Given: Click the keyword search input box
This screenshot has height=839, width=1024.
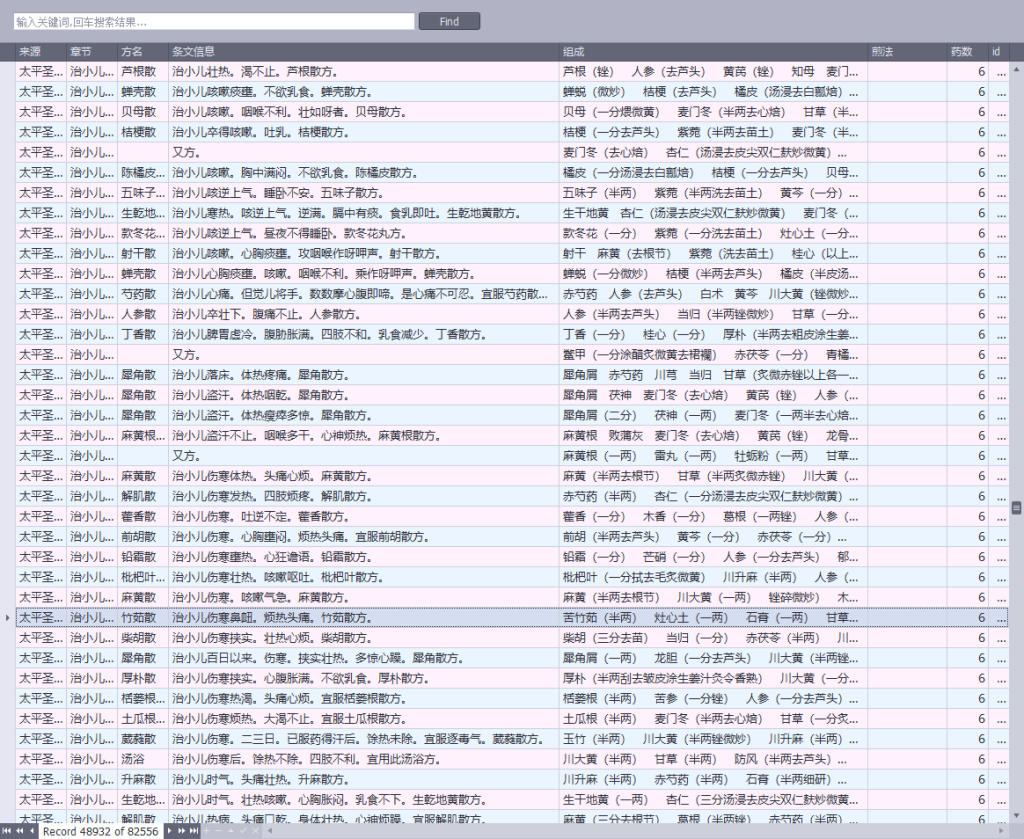Looking at the screenshot, I should point(214,21).
